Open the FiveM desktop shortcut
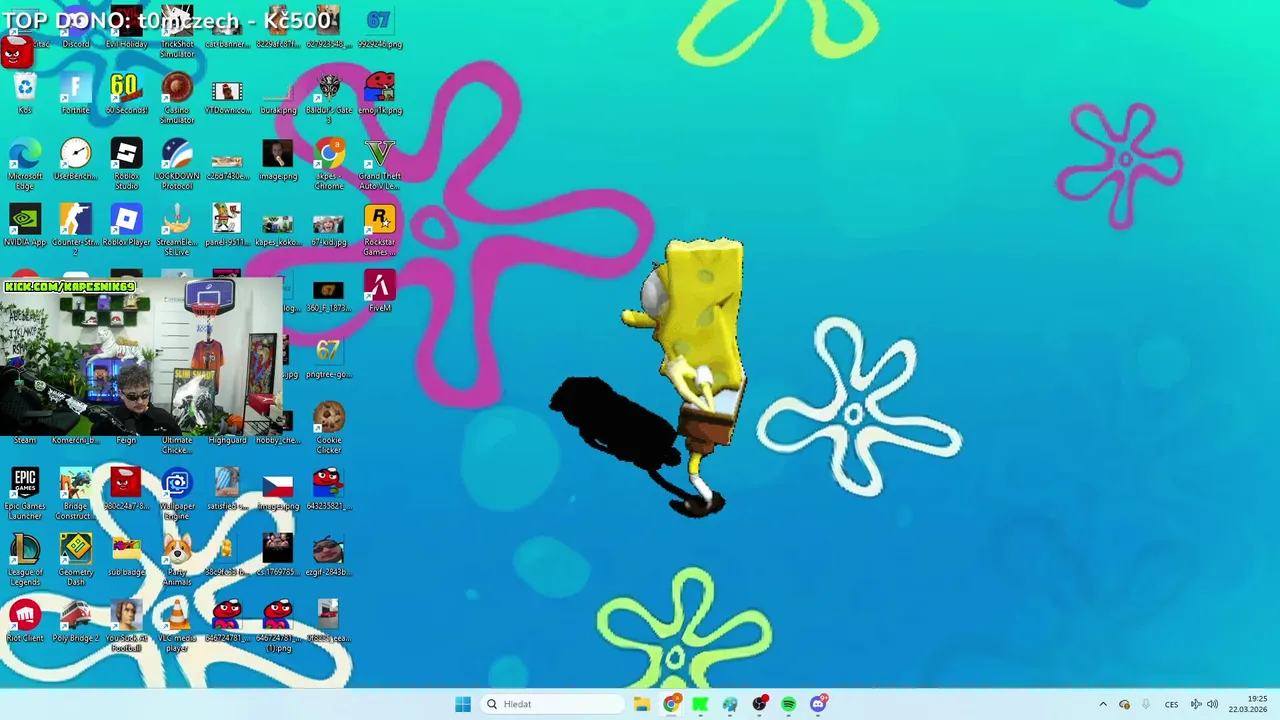 pyautogui.click(x=380, y=292)
